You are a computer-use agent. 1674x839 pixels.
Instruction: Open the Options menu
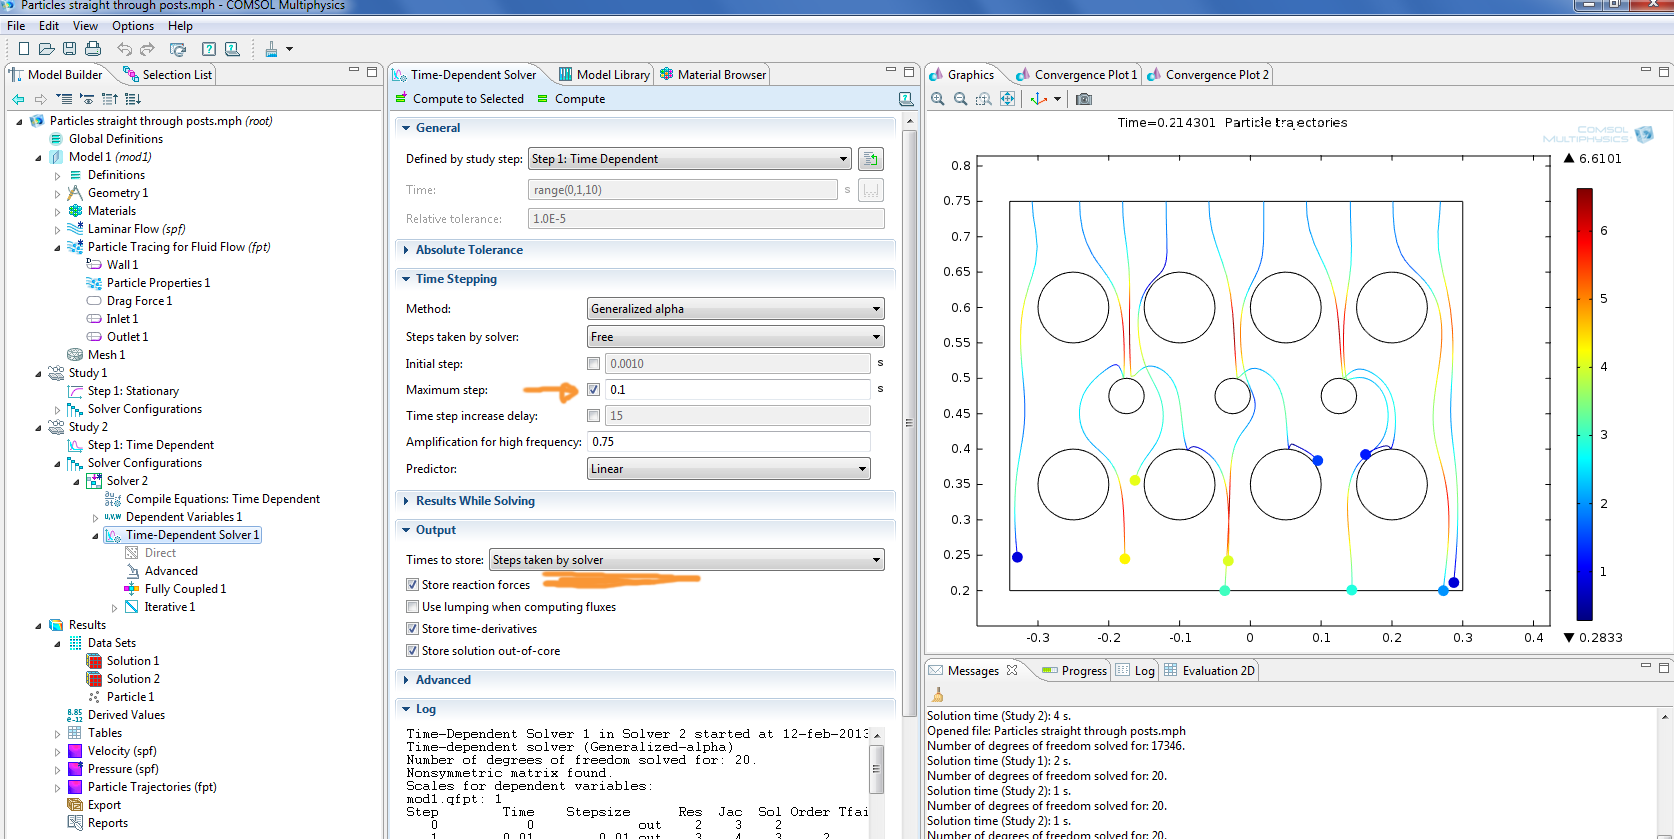132,26
